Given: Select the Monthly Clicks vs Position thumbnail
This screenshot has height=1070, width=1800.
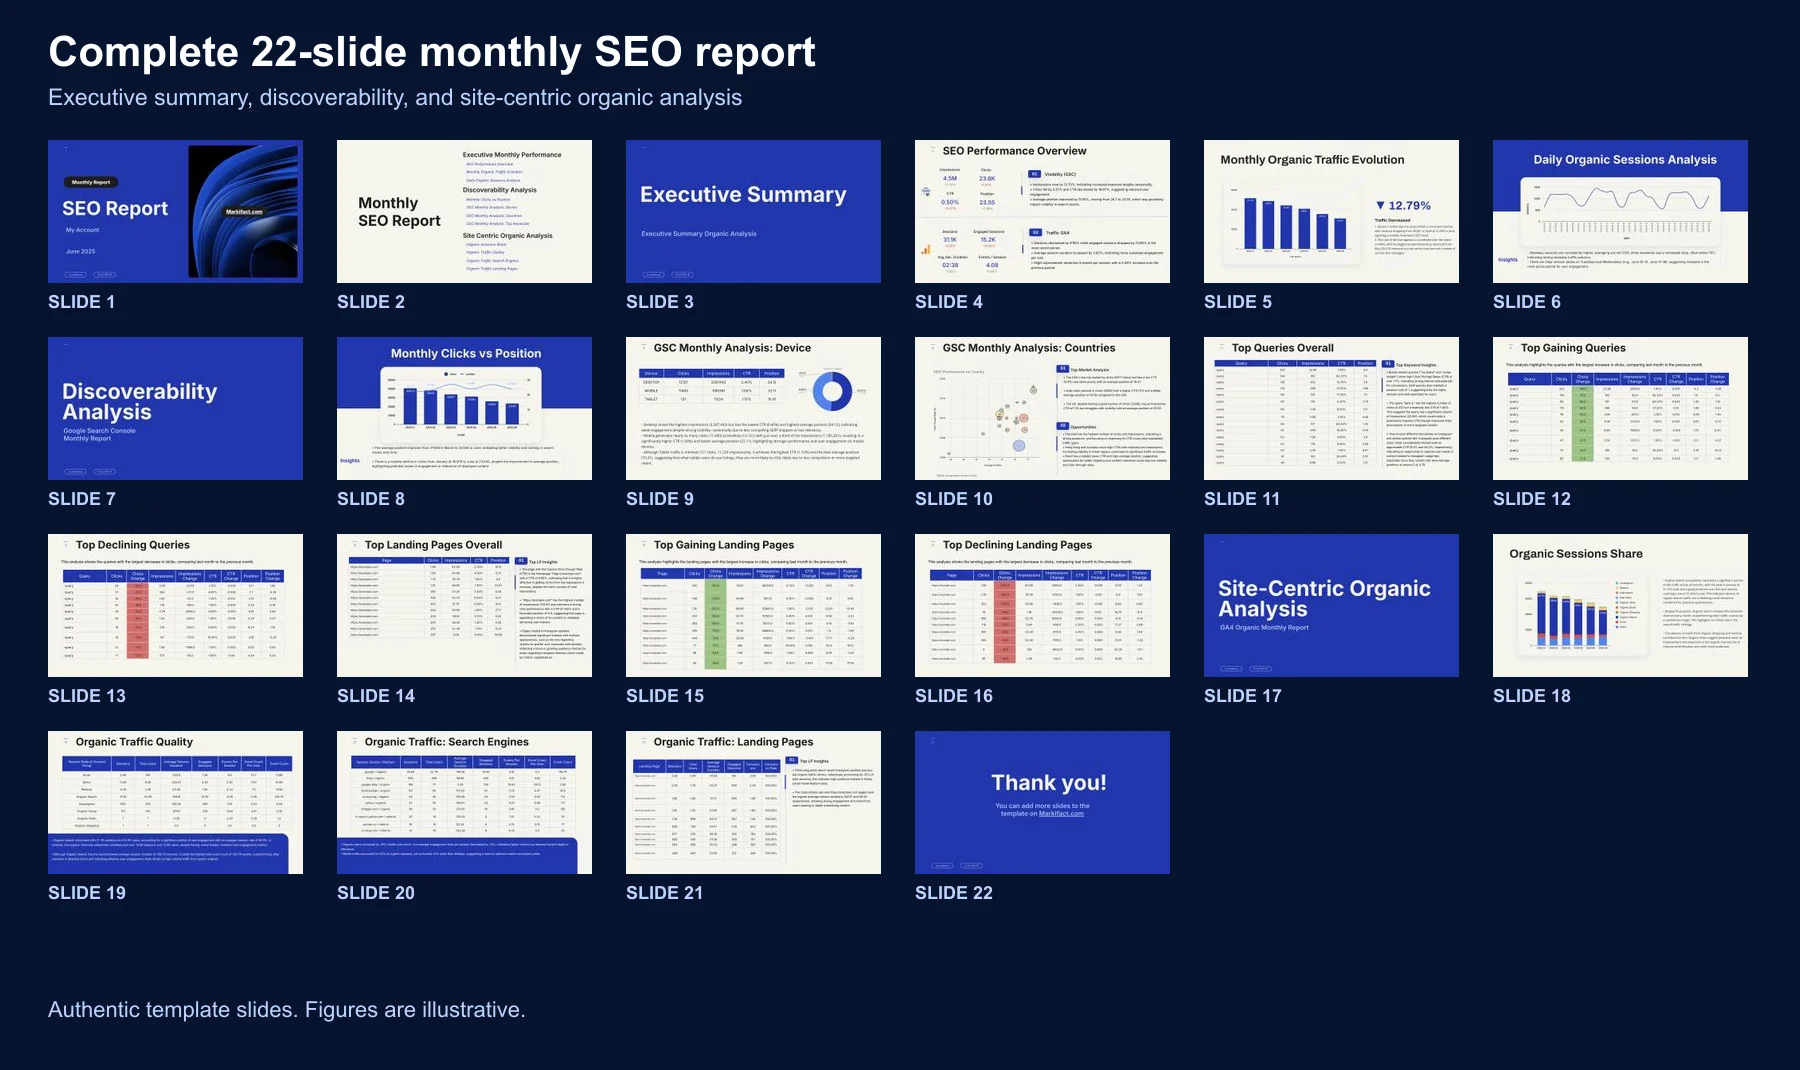Looking at the screenshot, I should click(464, 408).
